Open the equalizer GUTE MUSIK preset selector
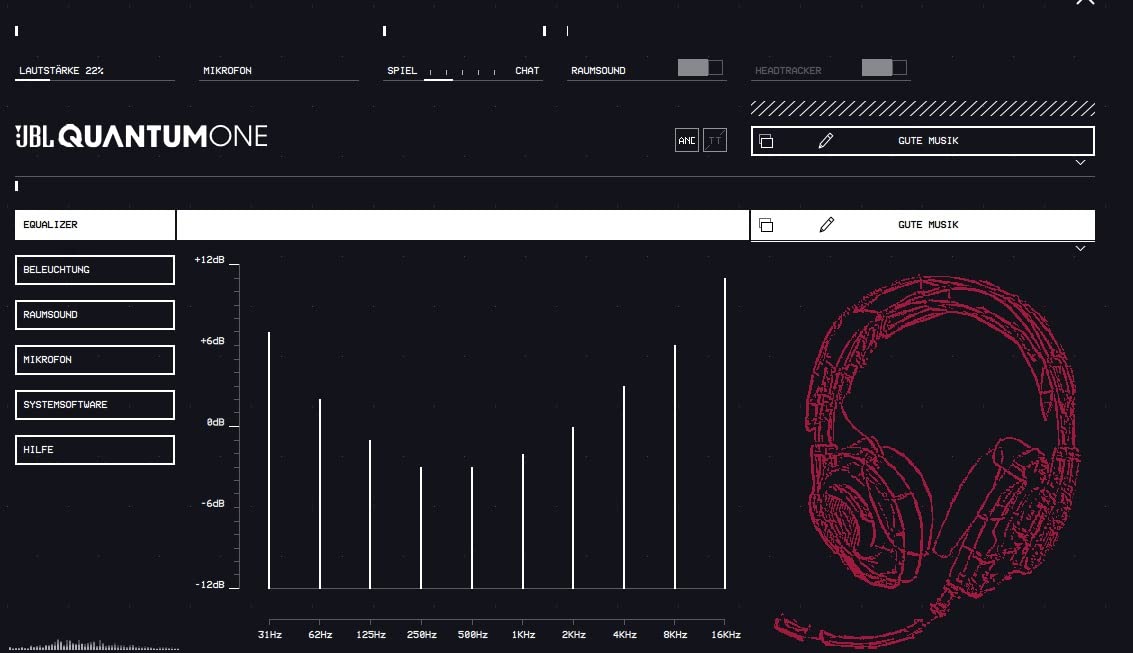 tap(923, 225)
